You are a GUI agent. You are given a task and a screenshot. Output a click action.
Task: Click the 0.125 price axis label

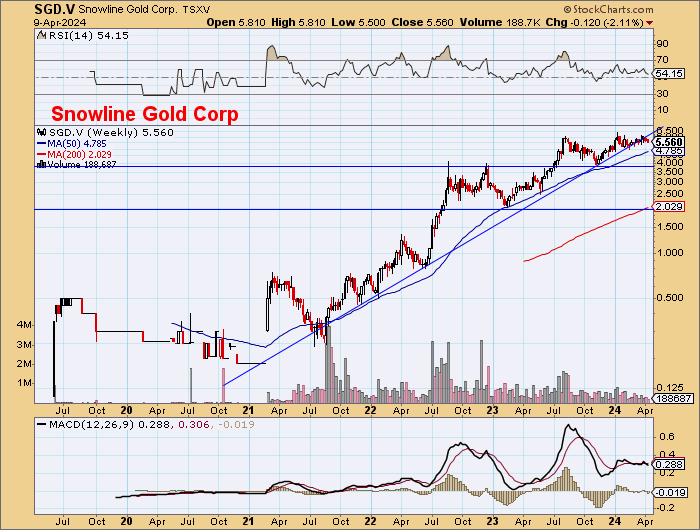(670, 388)
